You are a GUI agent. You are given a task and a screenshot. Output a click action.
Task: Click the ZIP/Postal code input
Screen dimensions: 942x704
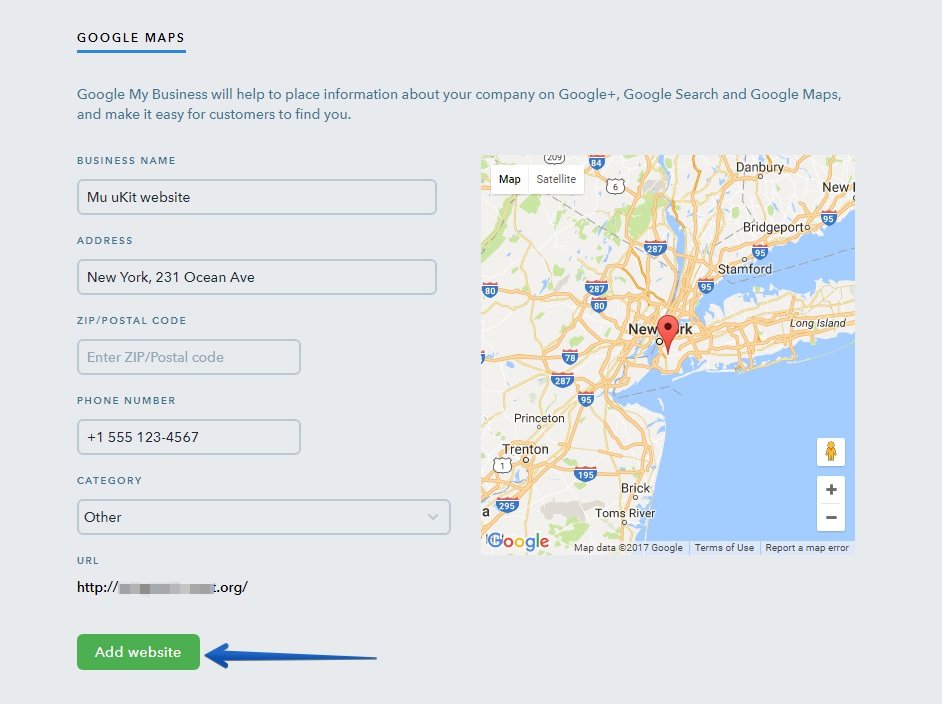(x=189, y=357)
